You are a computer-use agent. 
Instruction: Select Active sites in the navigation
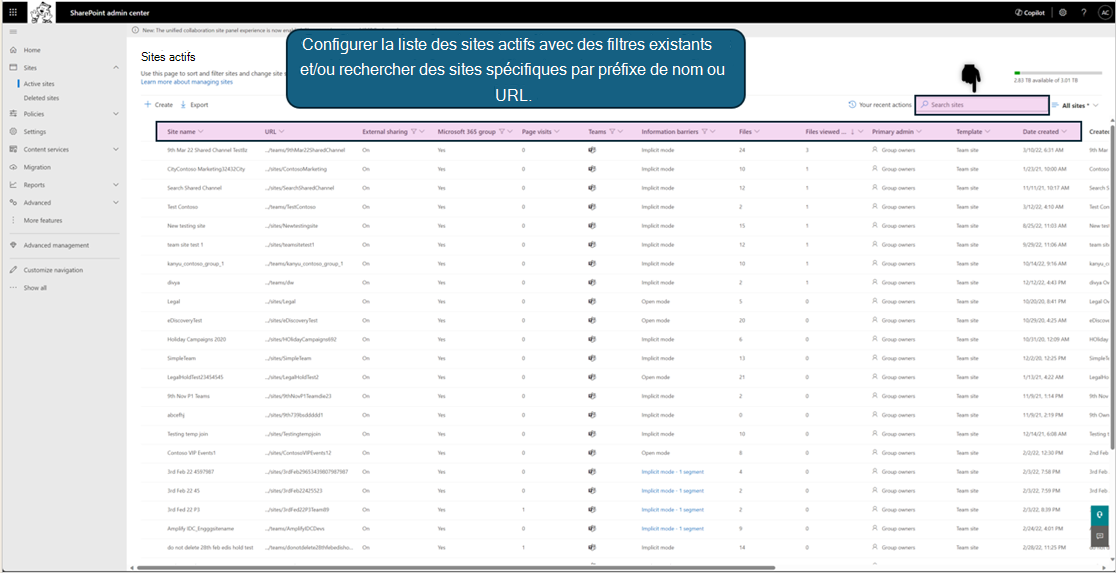(39, 83)
